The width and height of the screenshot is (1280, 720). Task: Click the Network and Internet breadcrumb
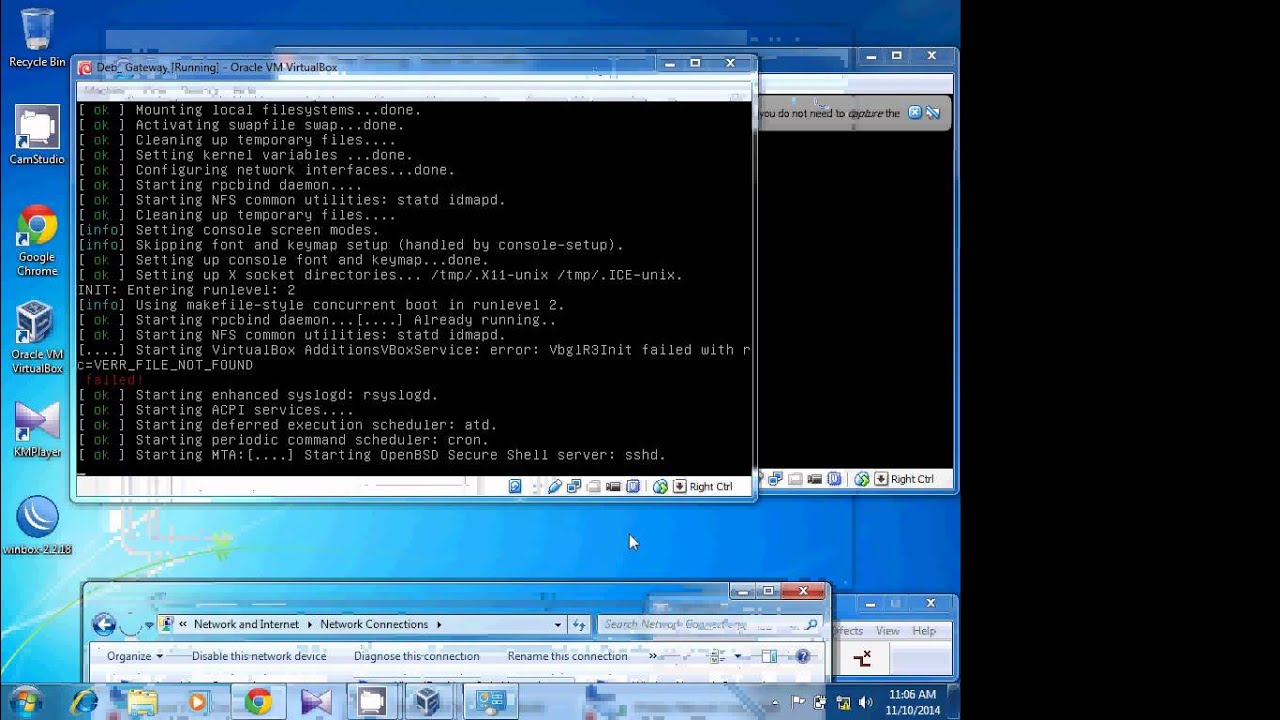pyautogui.click(x=246, y=624)
